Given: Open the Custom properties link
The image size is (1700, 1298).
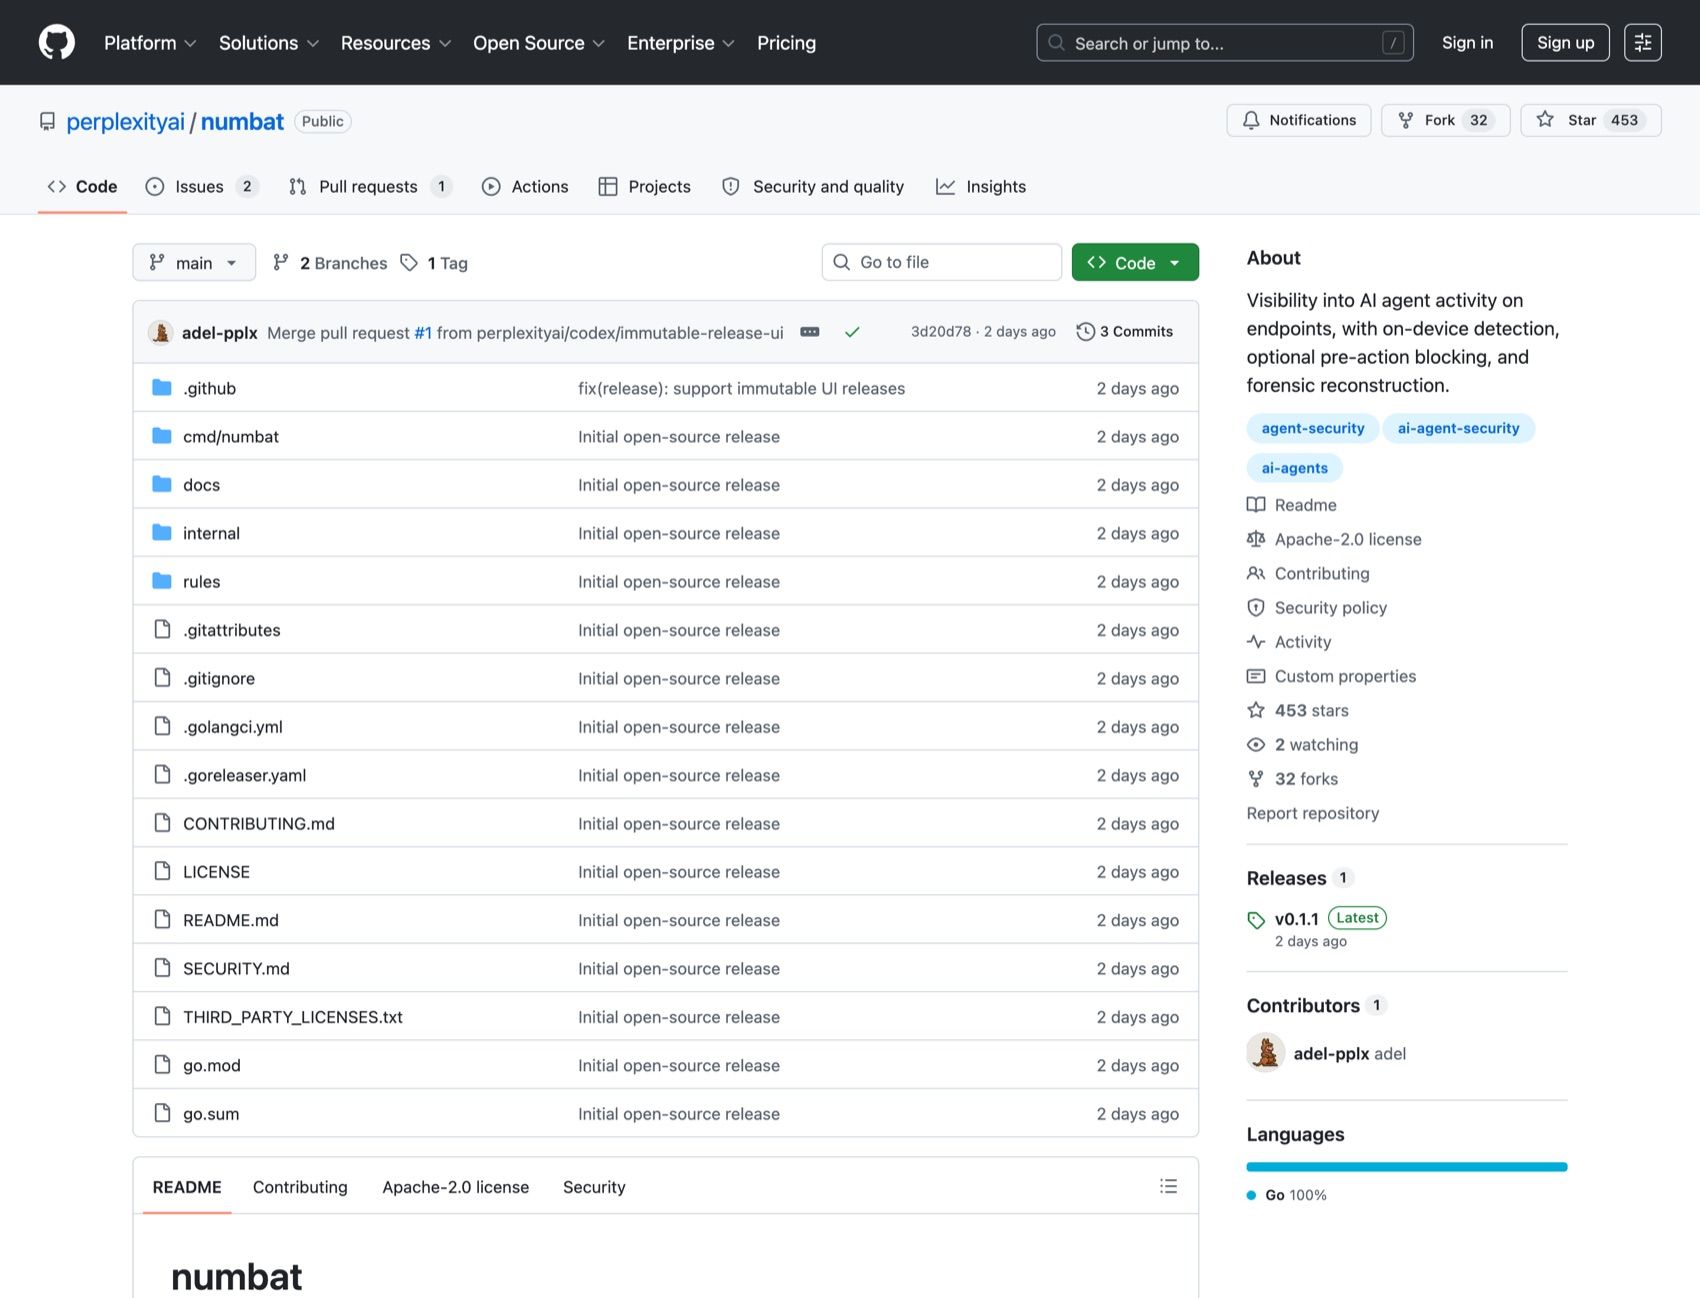Looking at the screenshot, I should point(1331,676).
